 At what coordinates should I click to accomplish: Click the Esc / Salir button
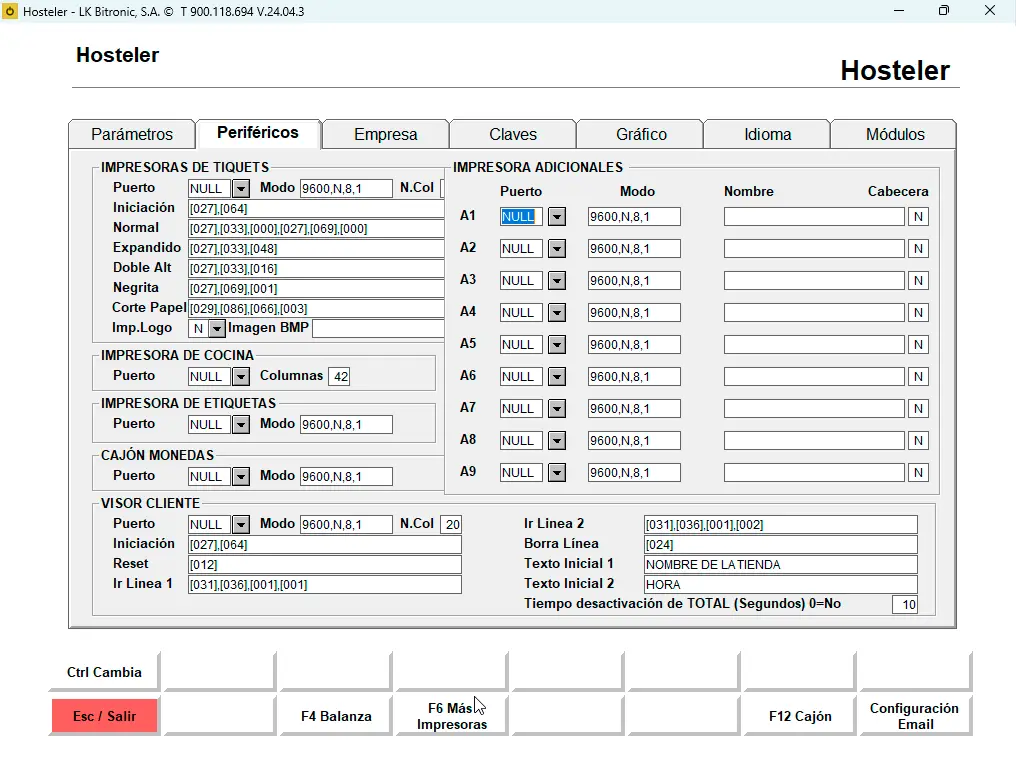click(x=104, y=716)
